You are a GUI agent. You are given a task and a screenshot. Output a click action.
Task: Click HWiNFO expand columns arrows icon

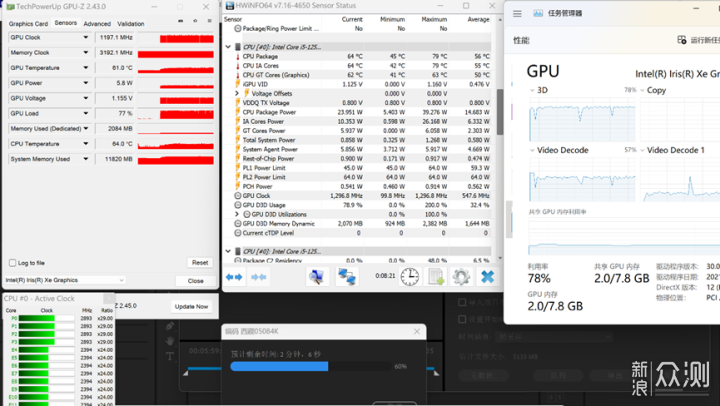pos(234,277)
